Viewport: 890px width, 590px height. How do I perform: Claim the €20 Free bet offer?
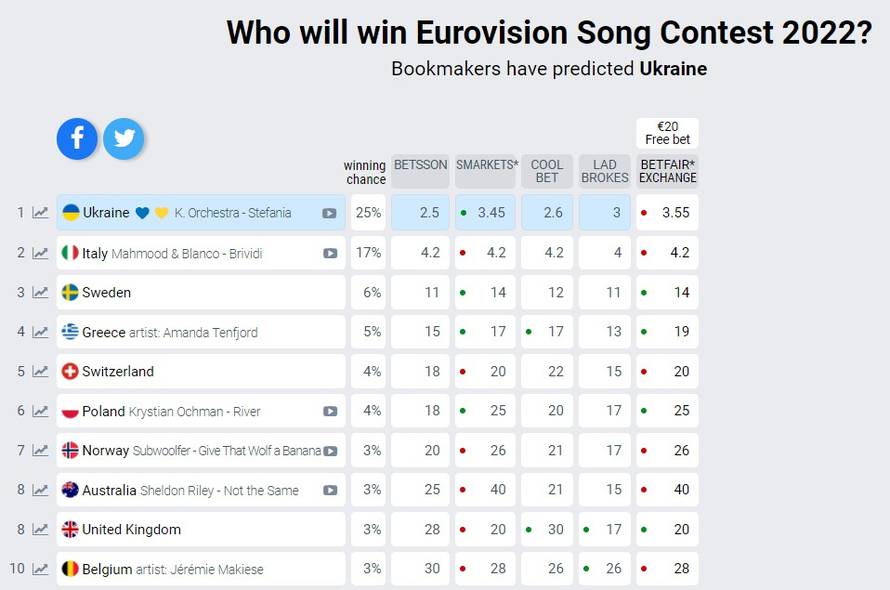click(666, 131)
